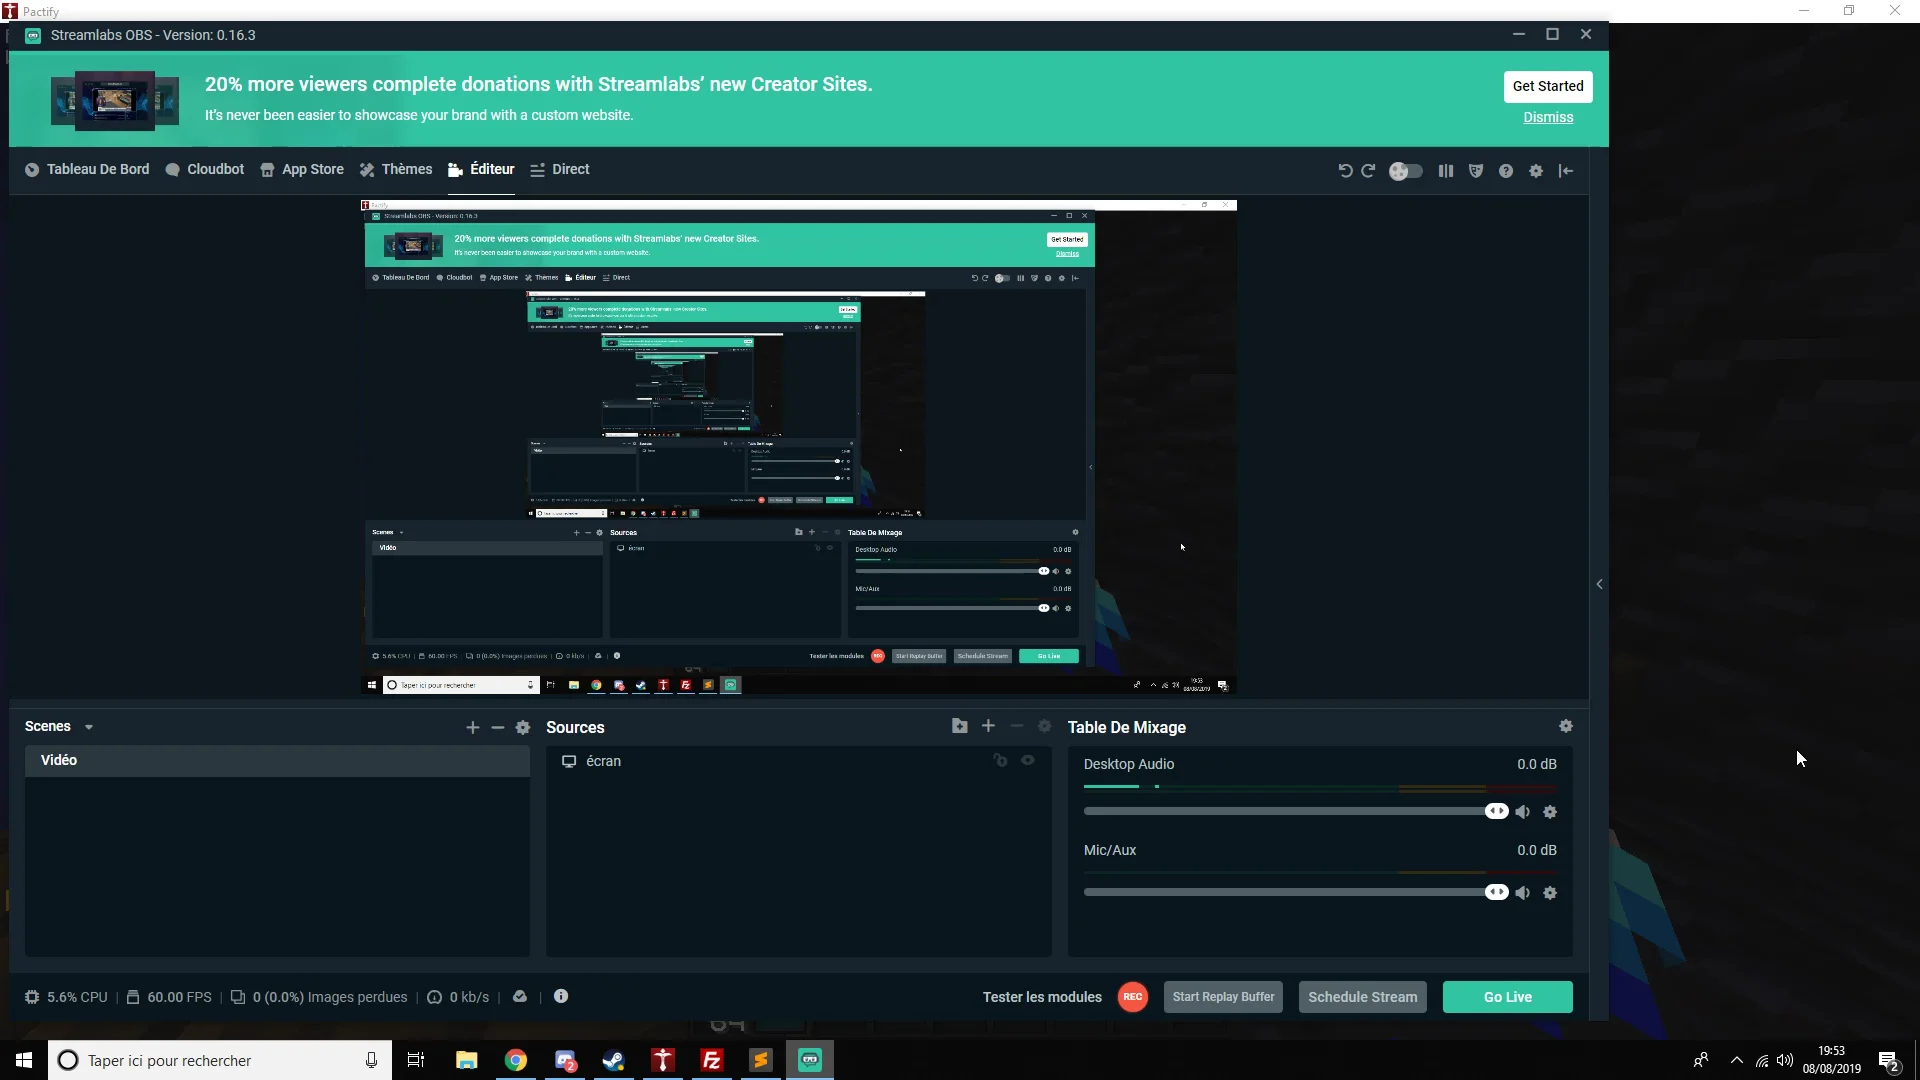Open settings gear in top toolbar
The height and width of the screenshot is (1080, 1920).
(1536, 171)
